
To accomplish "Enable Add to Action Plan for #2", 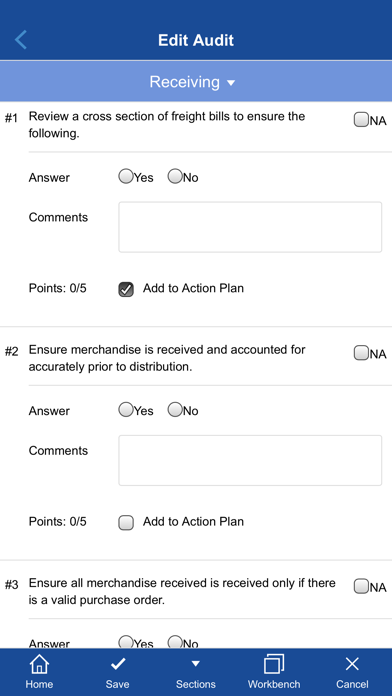I will pyautogui.click(x=126, y=523).
